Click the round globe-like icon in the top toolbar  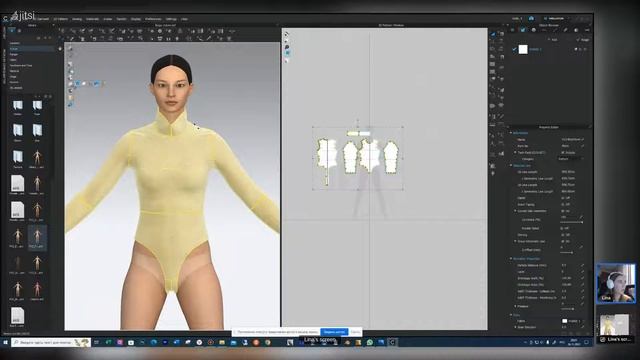point(160,31)
